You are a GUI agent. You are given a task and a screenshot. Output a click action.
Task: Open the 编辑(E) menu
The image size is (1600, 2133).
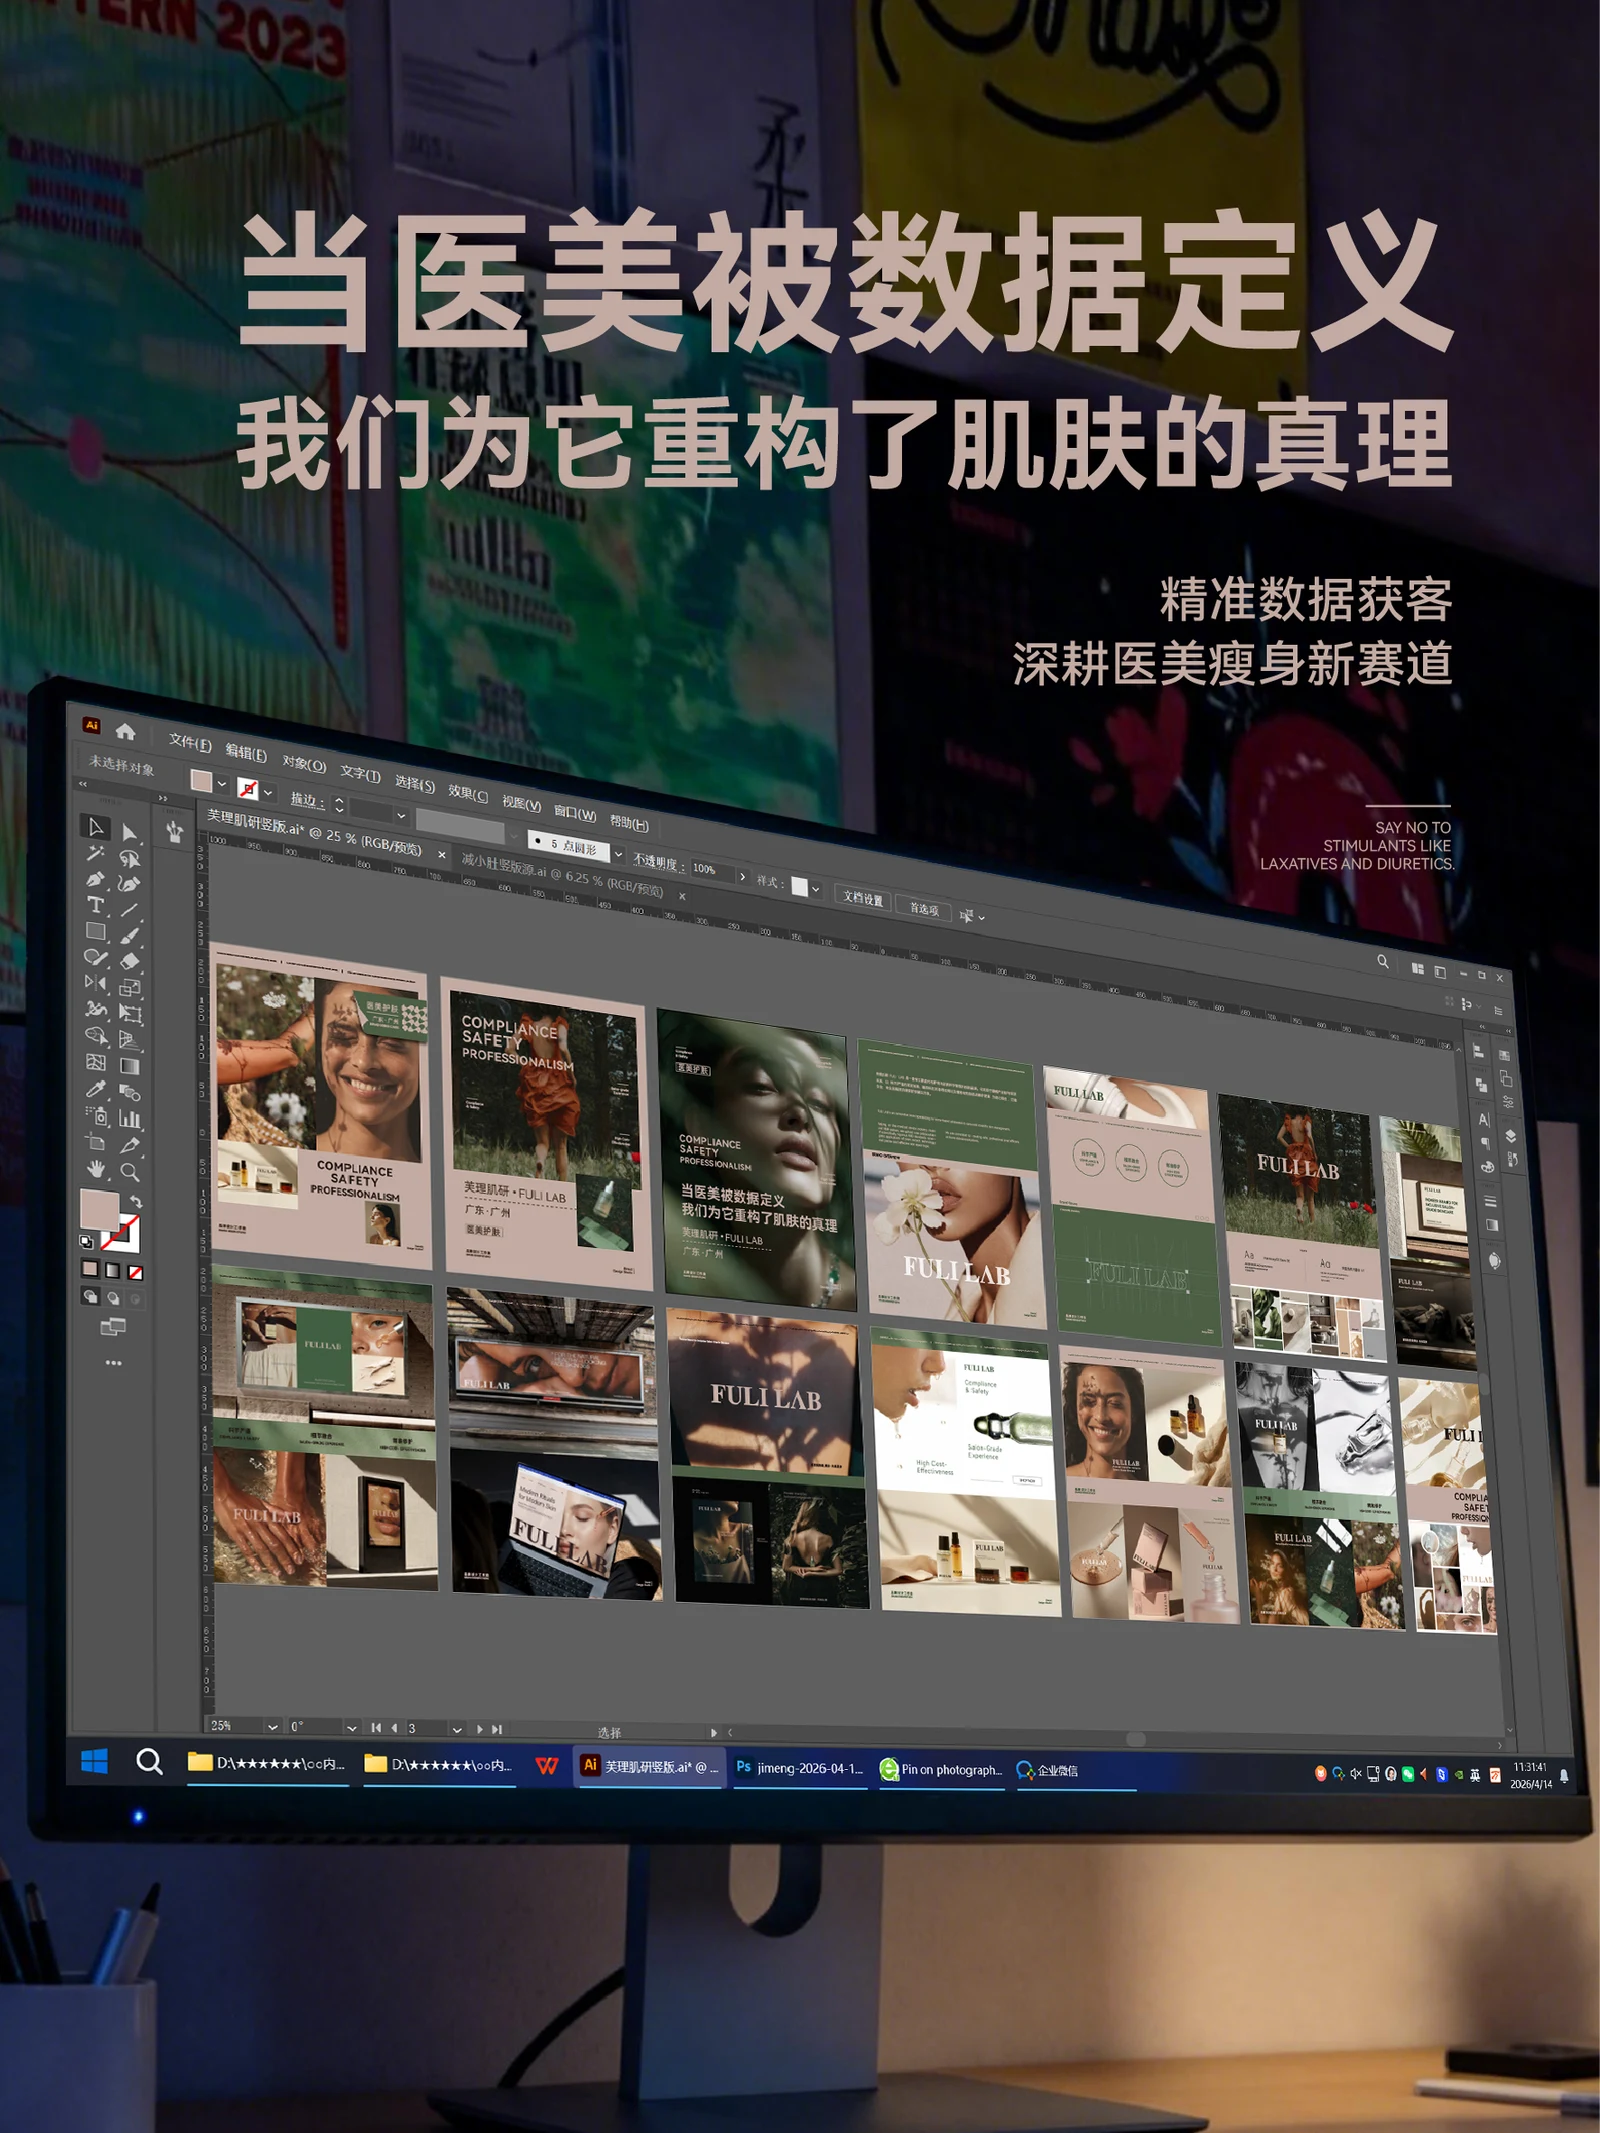246,753
